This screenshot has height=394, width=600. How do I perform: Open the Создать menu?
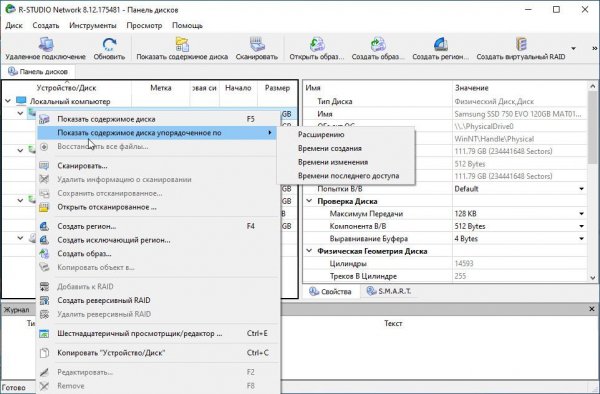46,26
